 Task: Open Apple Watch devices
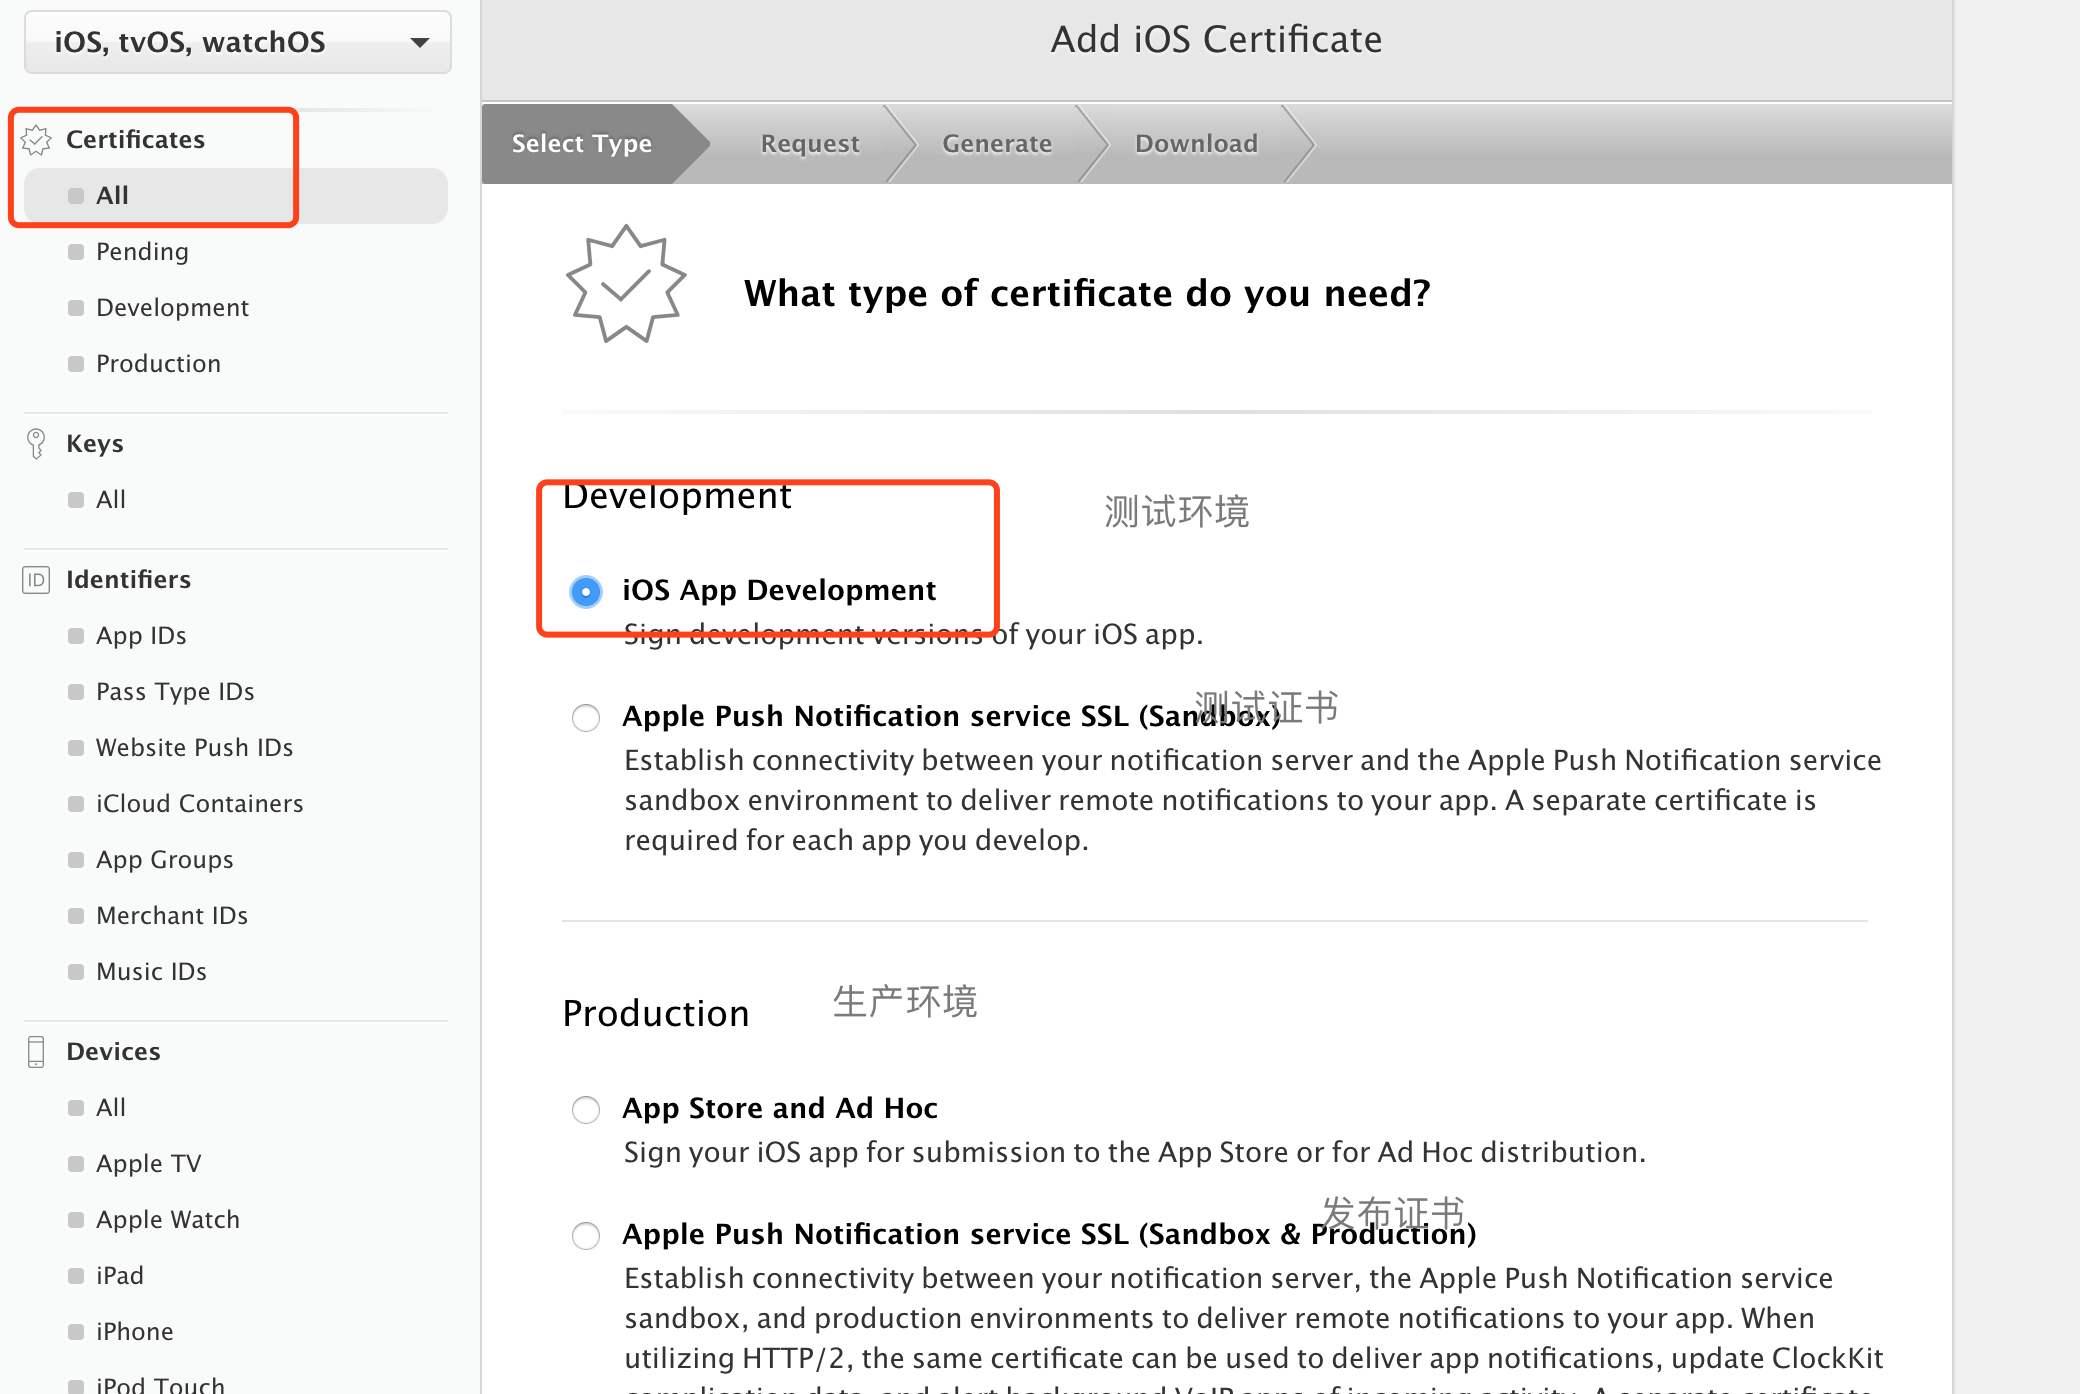point(168,1220)
